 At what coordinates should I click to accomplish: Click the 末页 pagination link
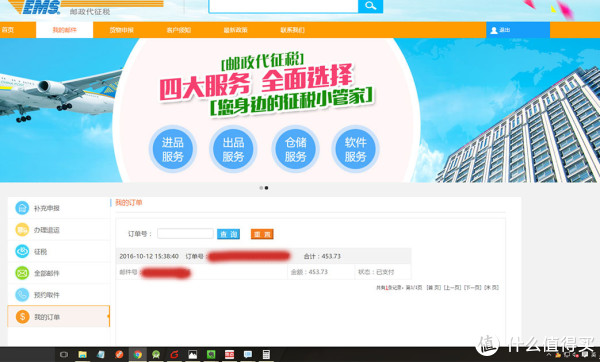(491, 287)
